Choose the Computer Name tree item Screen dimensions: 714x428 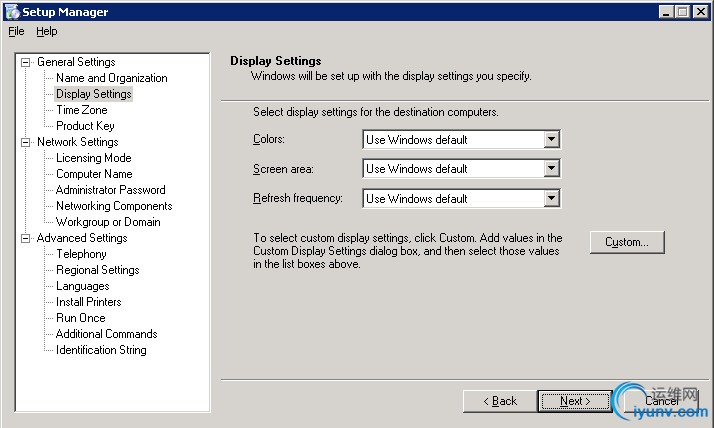coord(93,174)
